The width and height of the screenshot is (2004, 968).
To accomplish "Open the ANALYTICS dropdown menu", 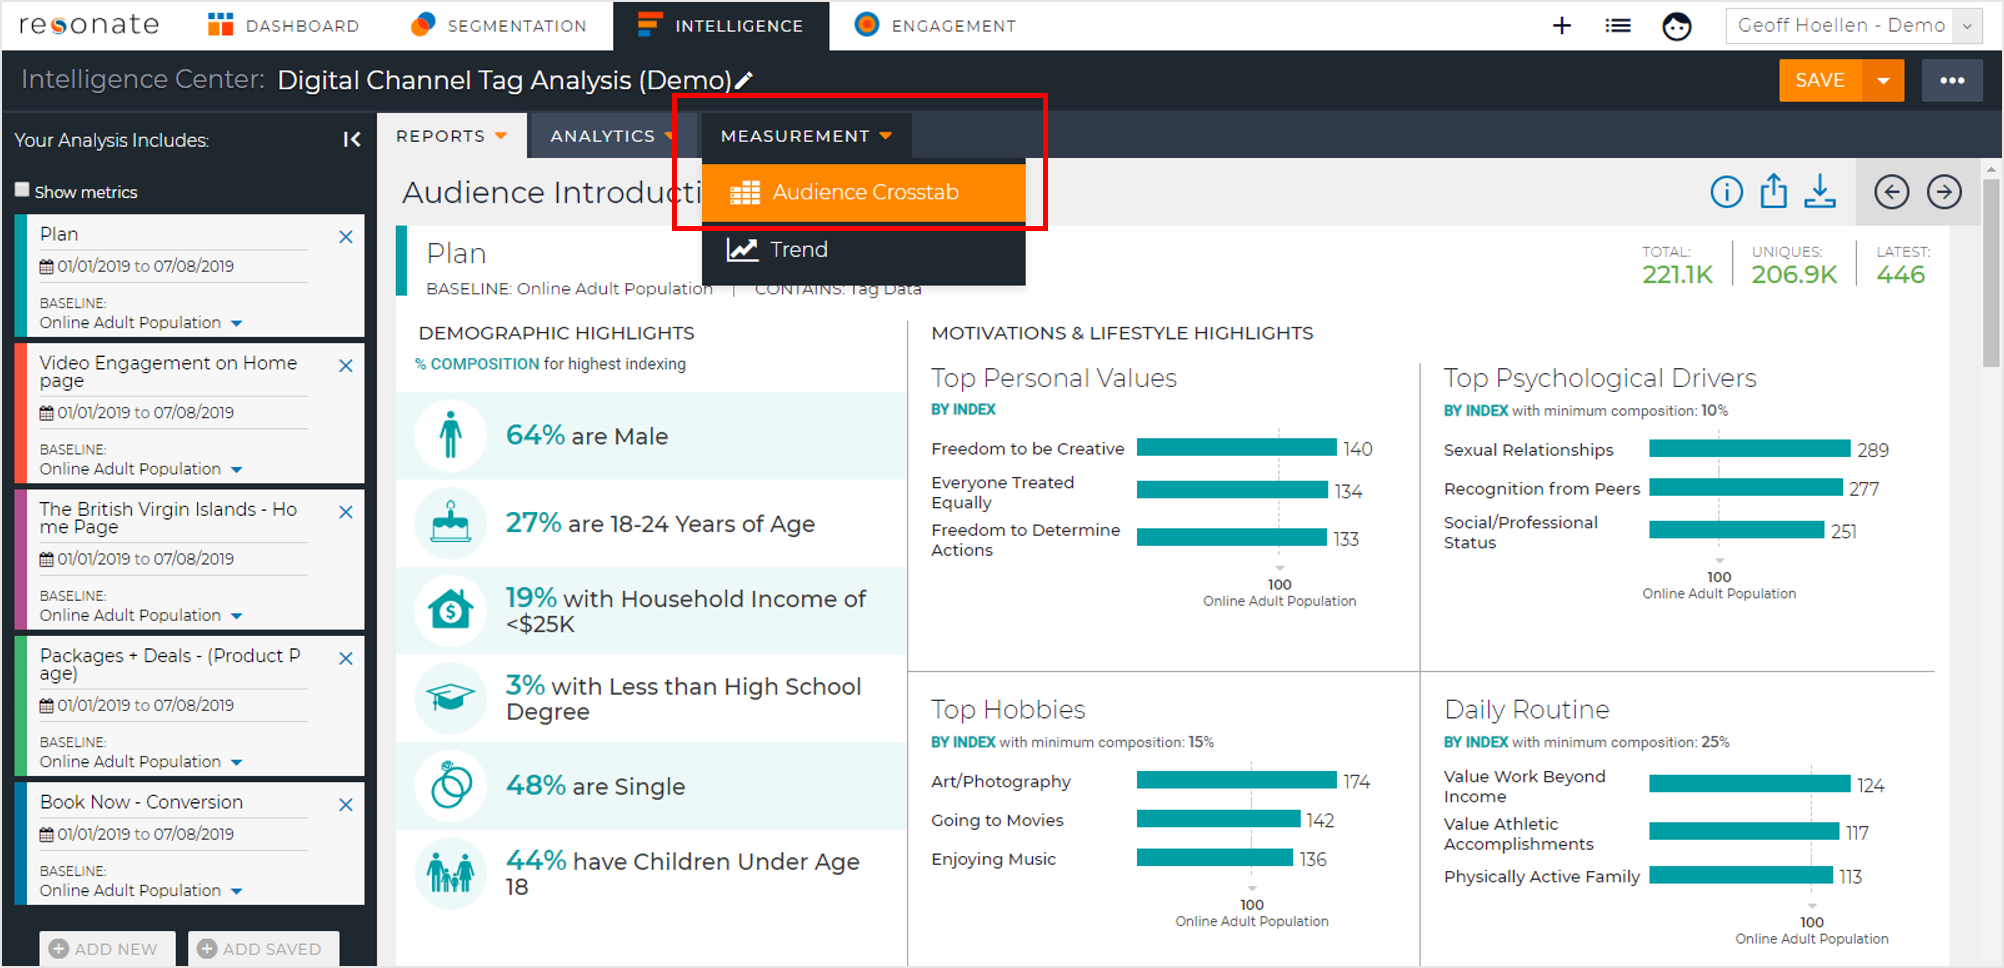I will 612,136.
